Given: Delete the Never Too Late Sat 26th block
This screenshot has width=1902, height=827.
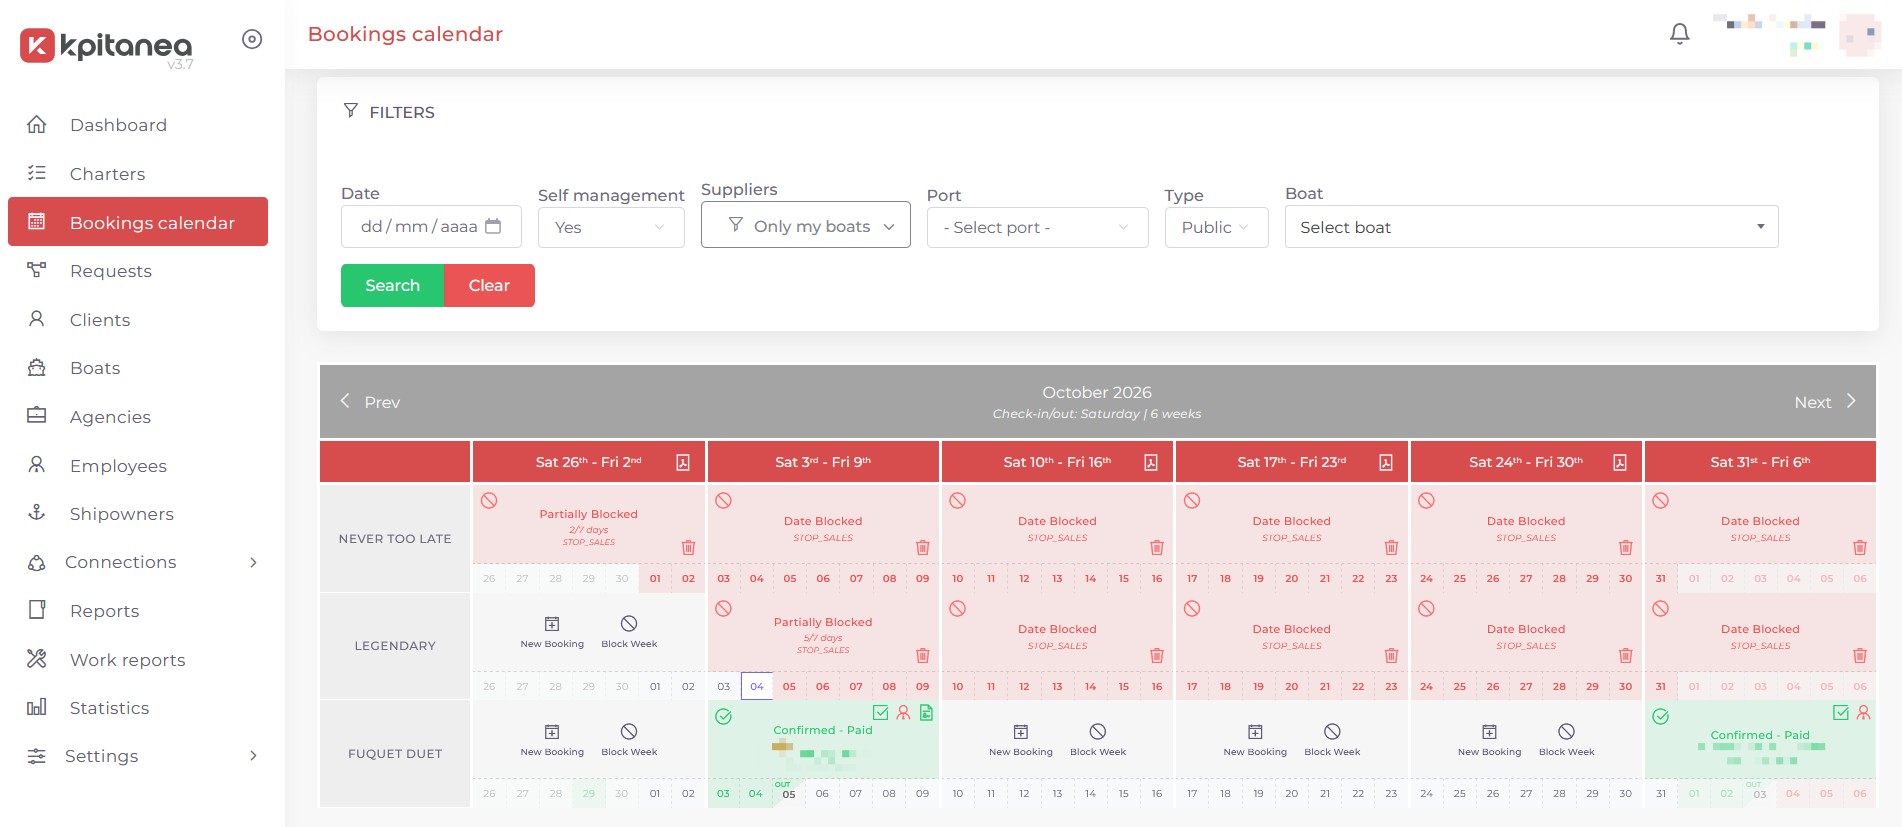Looking at the screenshot, I should pos(688,547).
